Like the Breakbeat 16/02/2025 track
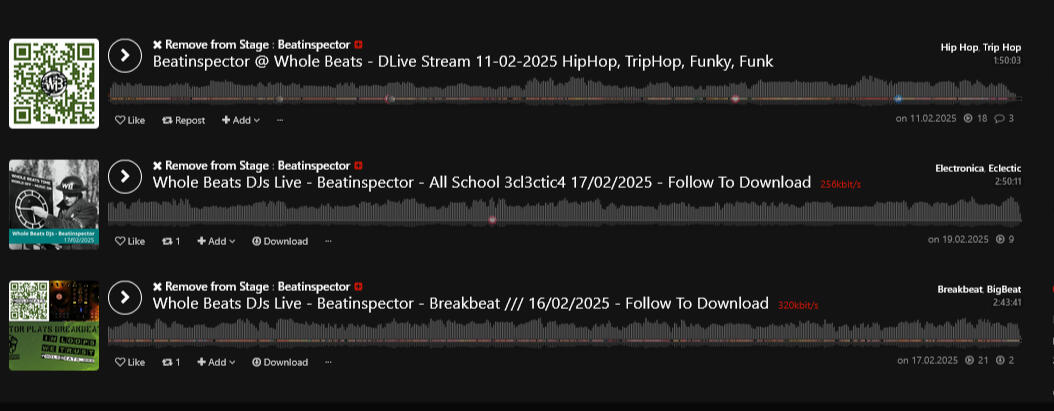 pos(130,362)
